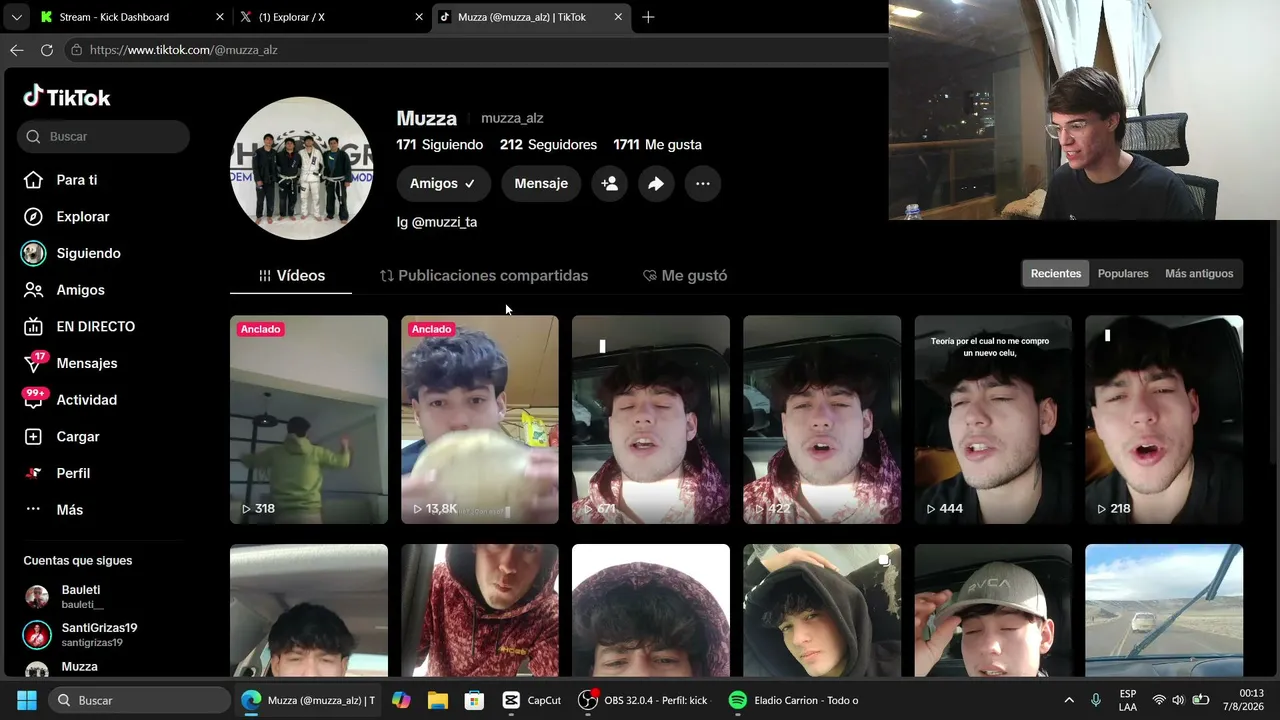1280x720 pixels.
Task: Open Microsoft Store from the taskbar
Action: pos(474,700)
